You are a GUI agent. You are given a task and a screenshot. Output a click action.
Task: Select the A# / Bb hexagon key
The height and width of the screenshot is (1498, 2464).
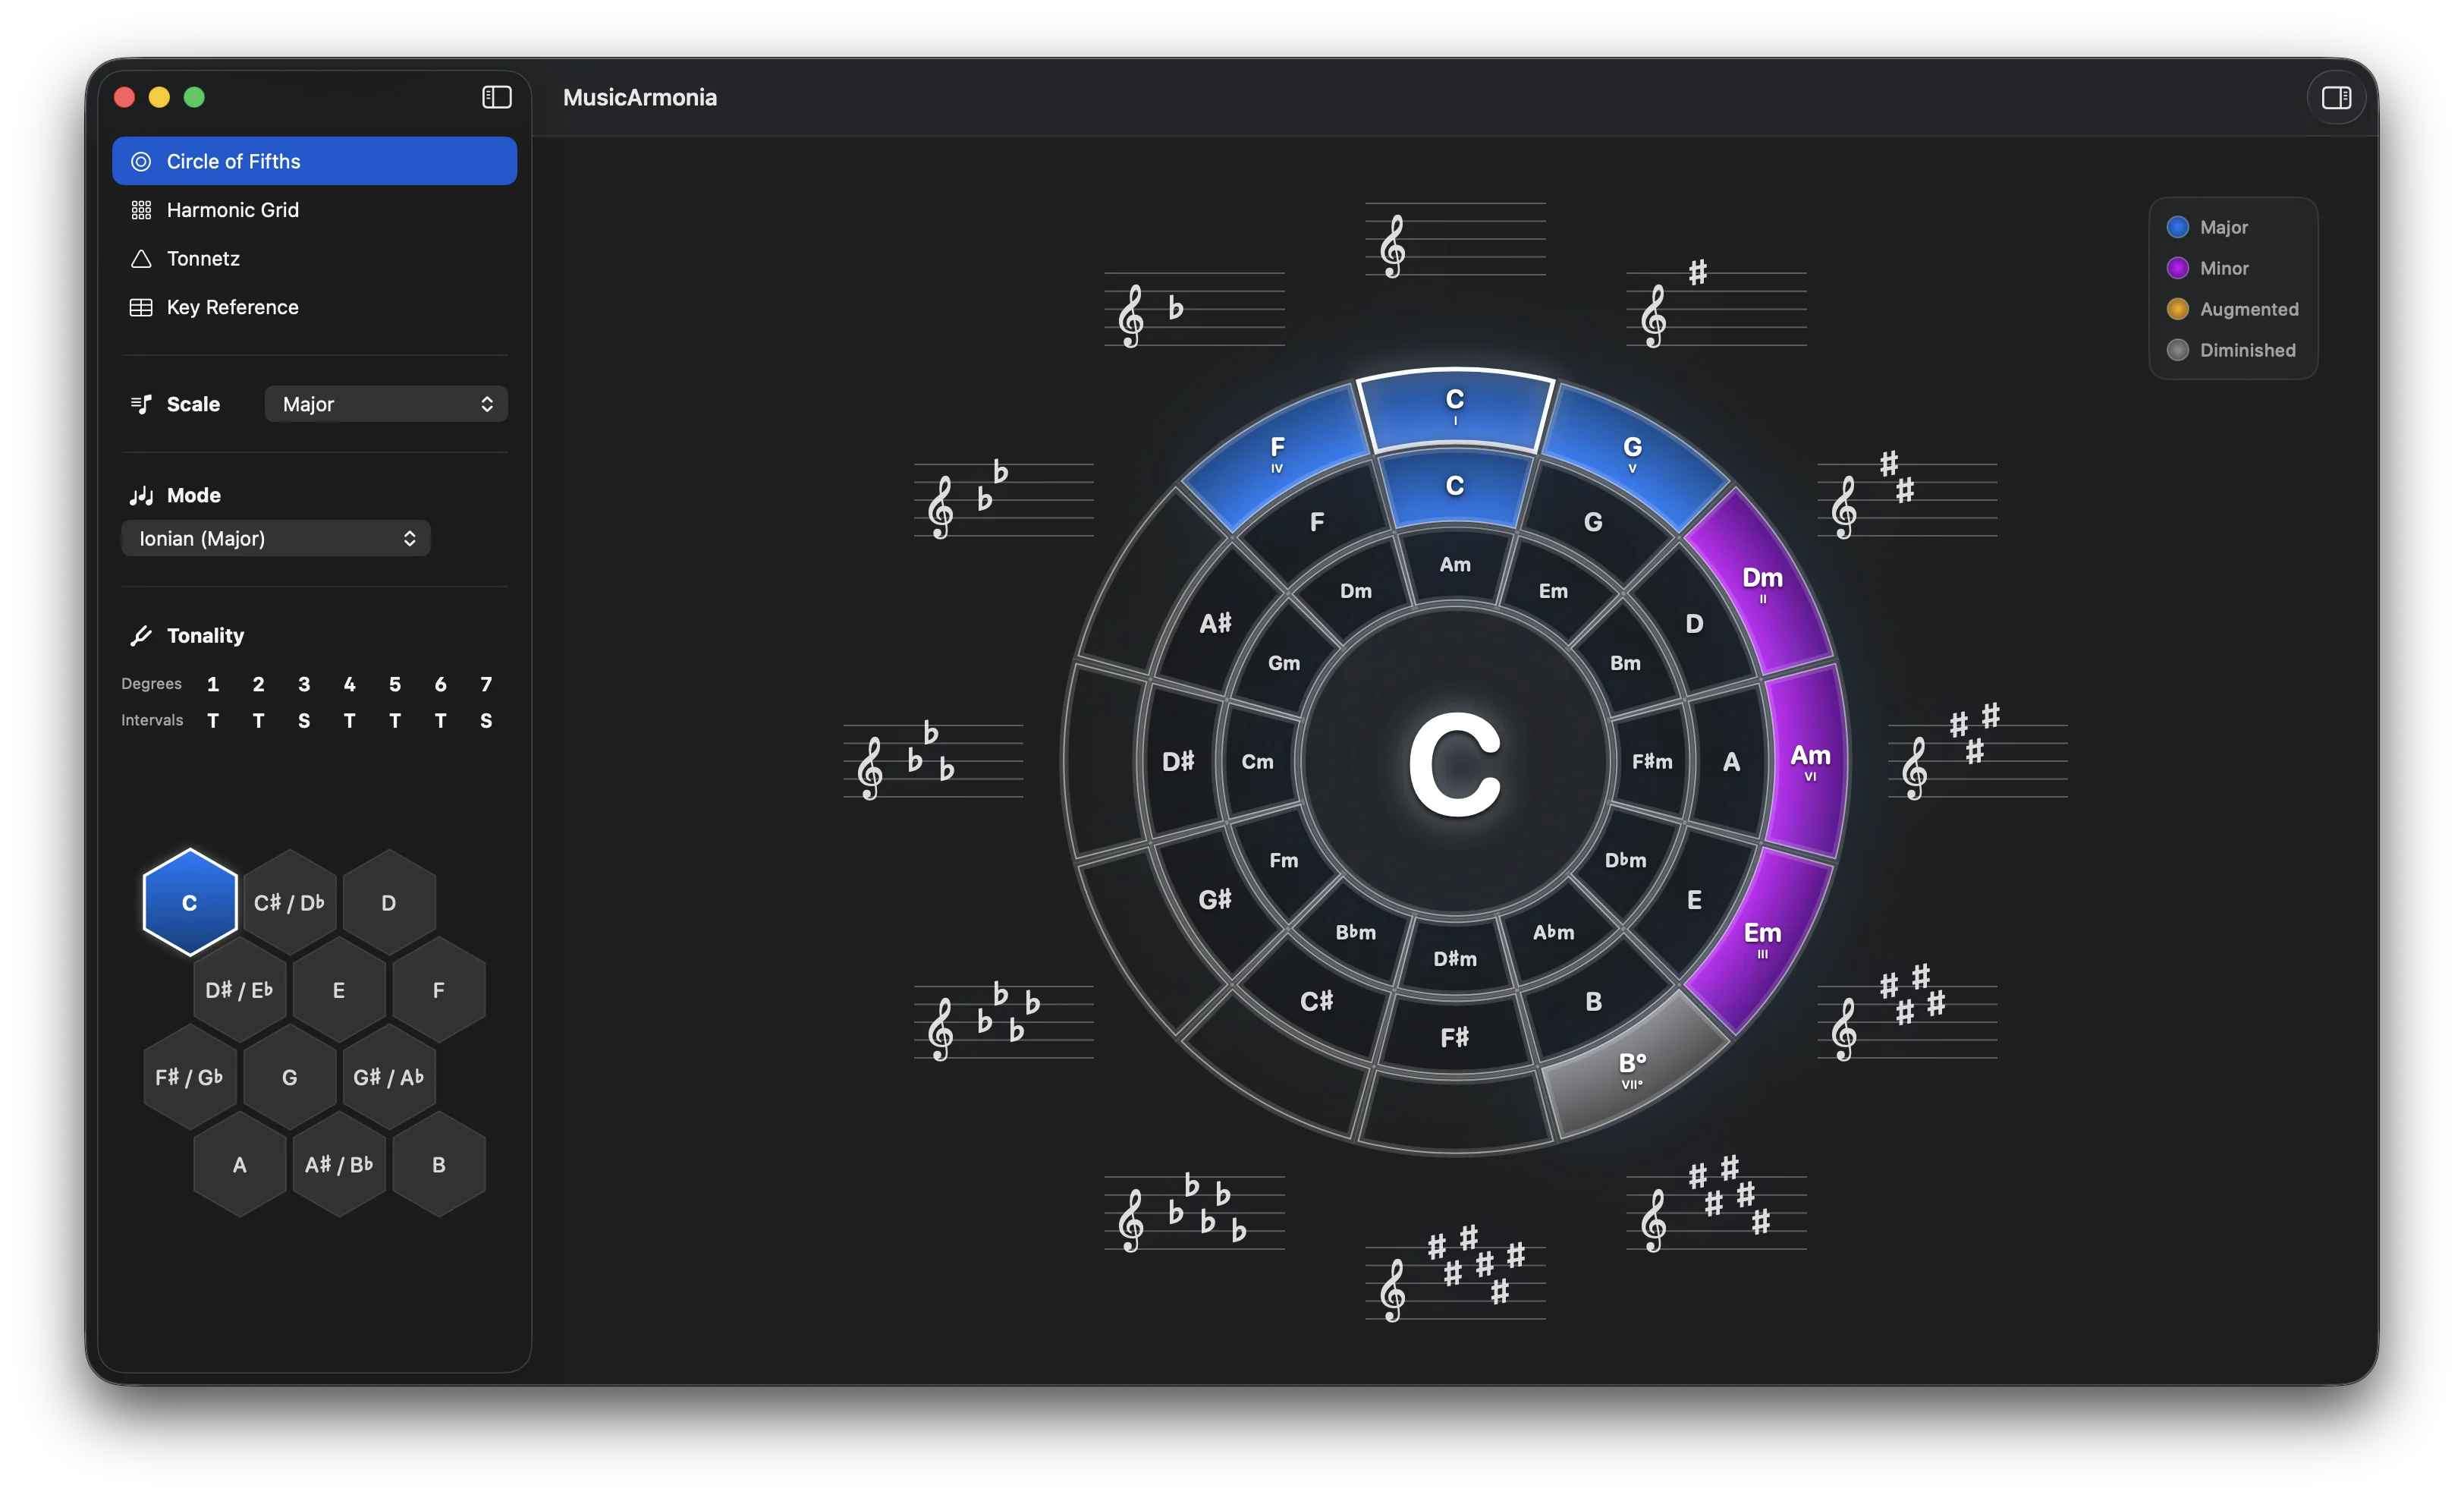point(339,1164)
